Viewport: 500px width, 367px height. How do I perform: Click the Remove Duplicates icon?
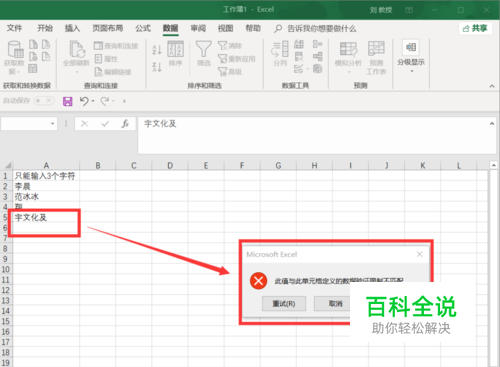(299, 57)
